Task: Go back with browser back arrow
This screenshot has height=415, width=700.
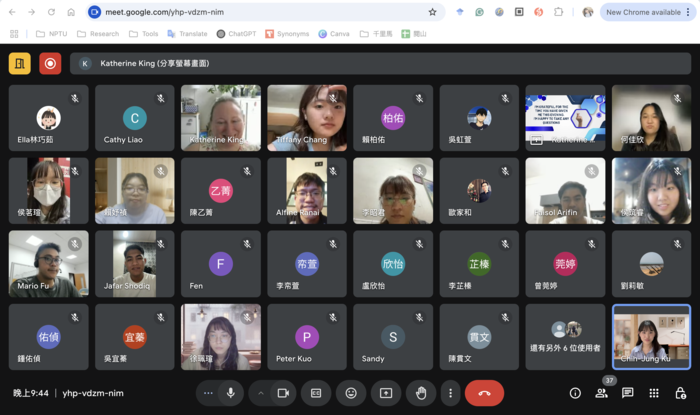Action: tap(12, 12)
